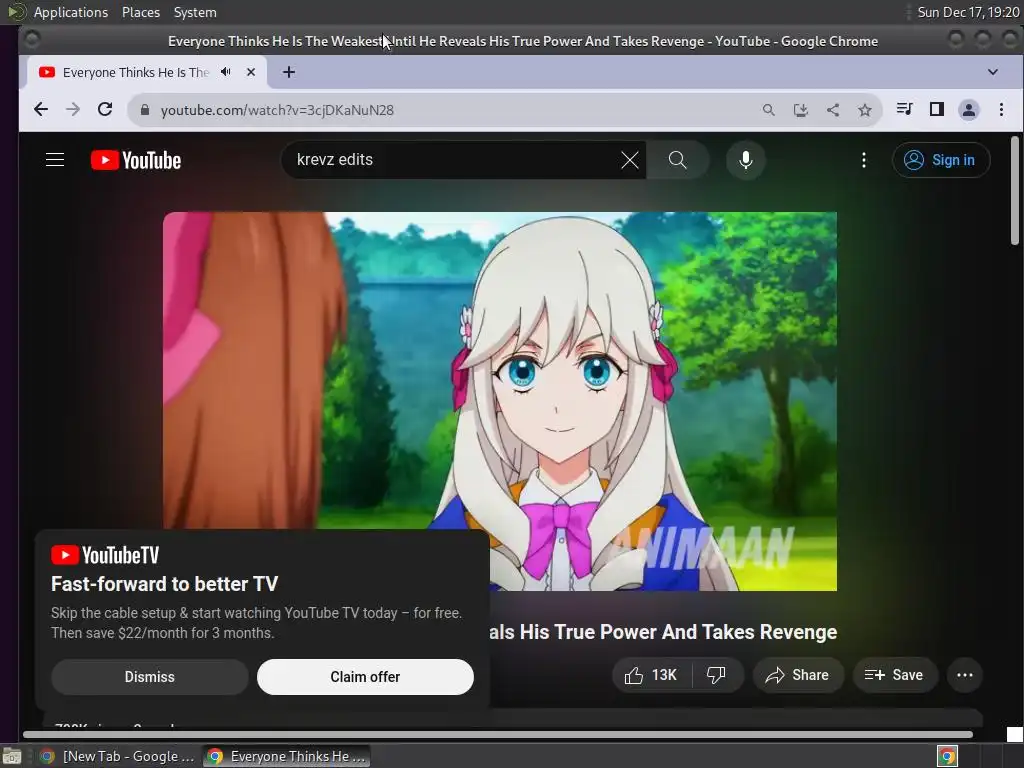Mute the tab via the speaker icon
The height and width of the screenshot is (768, 1024).
coord(226,72)
